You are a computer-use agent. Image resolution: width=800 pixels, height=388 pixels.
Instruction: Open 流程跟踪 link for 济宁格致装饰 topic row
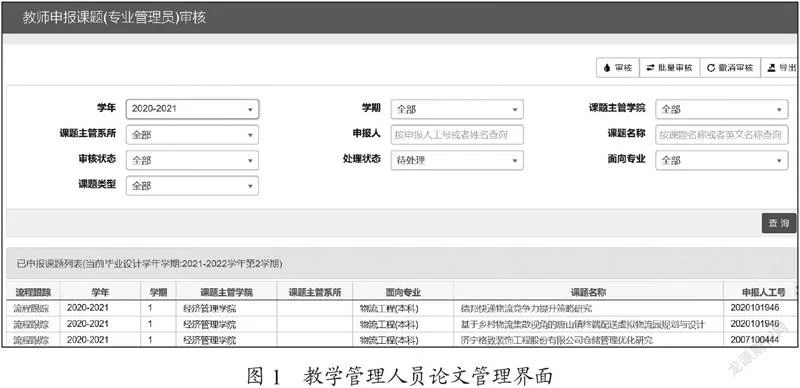pos(31,340)
